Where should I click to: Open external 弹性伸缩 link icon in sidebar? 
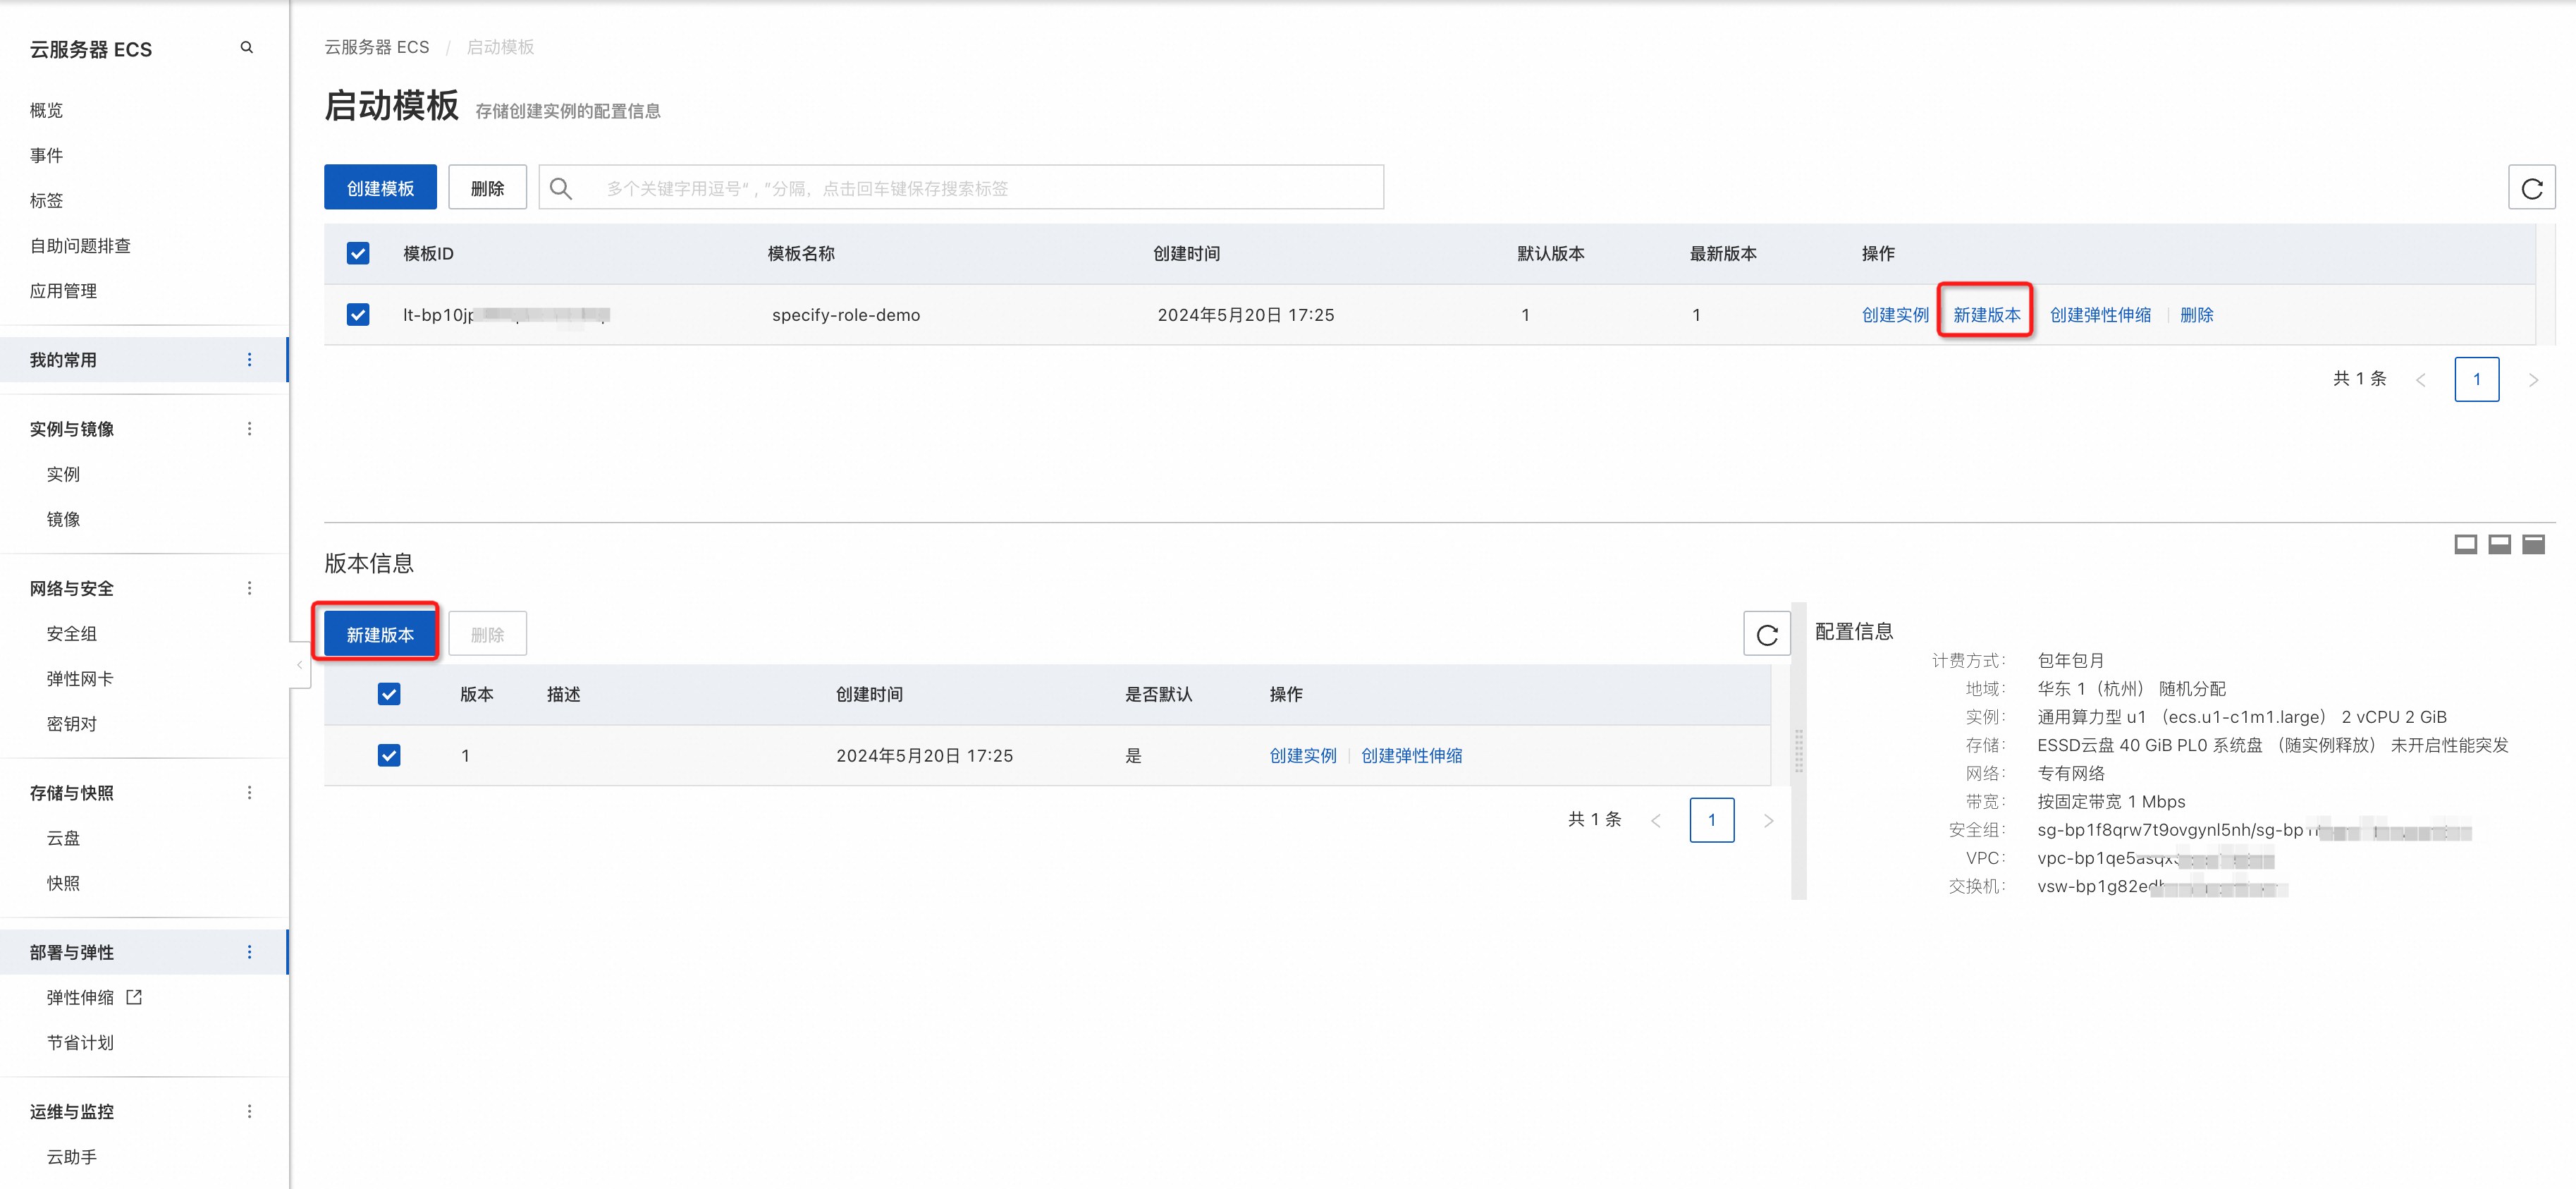coord(134,996)
